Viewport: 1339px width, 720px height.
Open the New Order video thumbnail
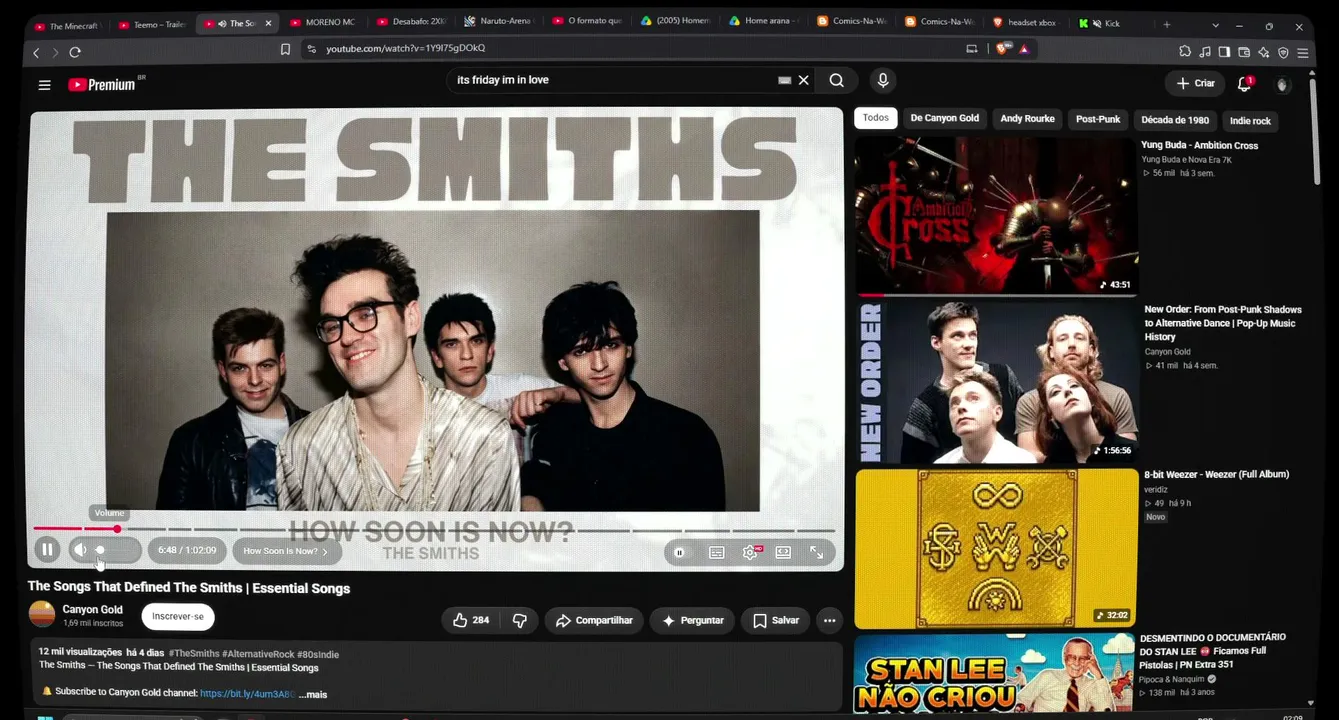[x=997, y=382]
